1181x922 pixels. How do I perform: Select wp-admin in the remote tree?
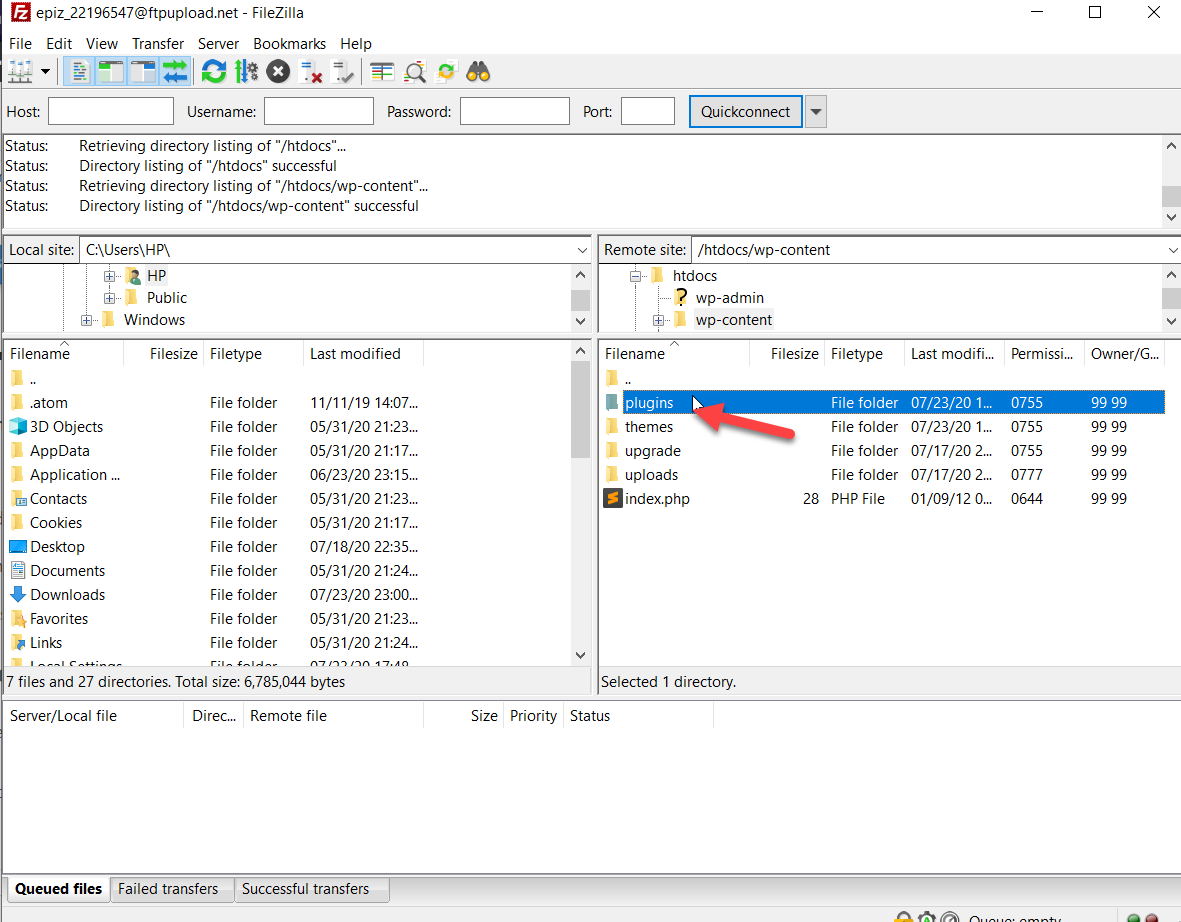point(729,298)
